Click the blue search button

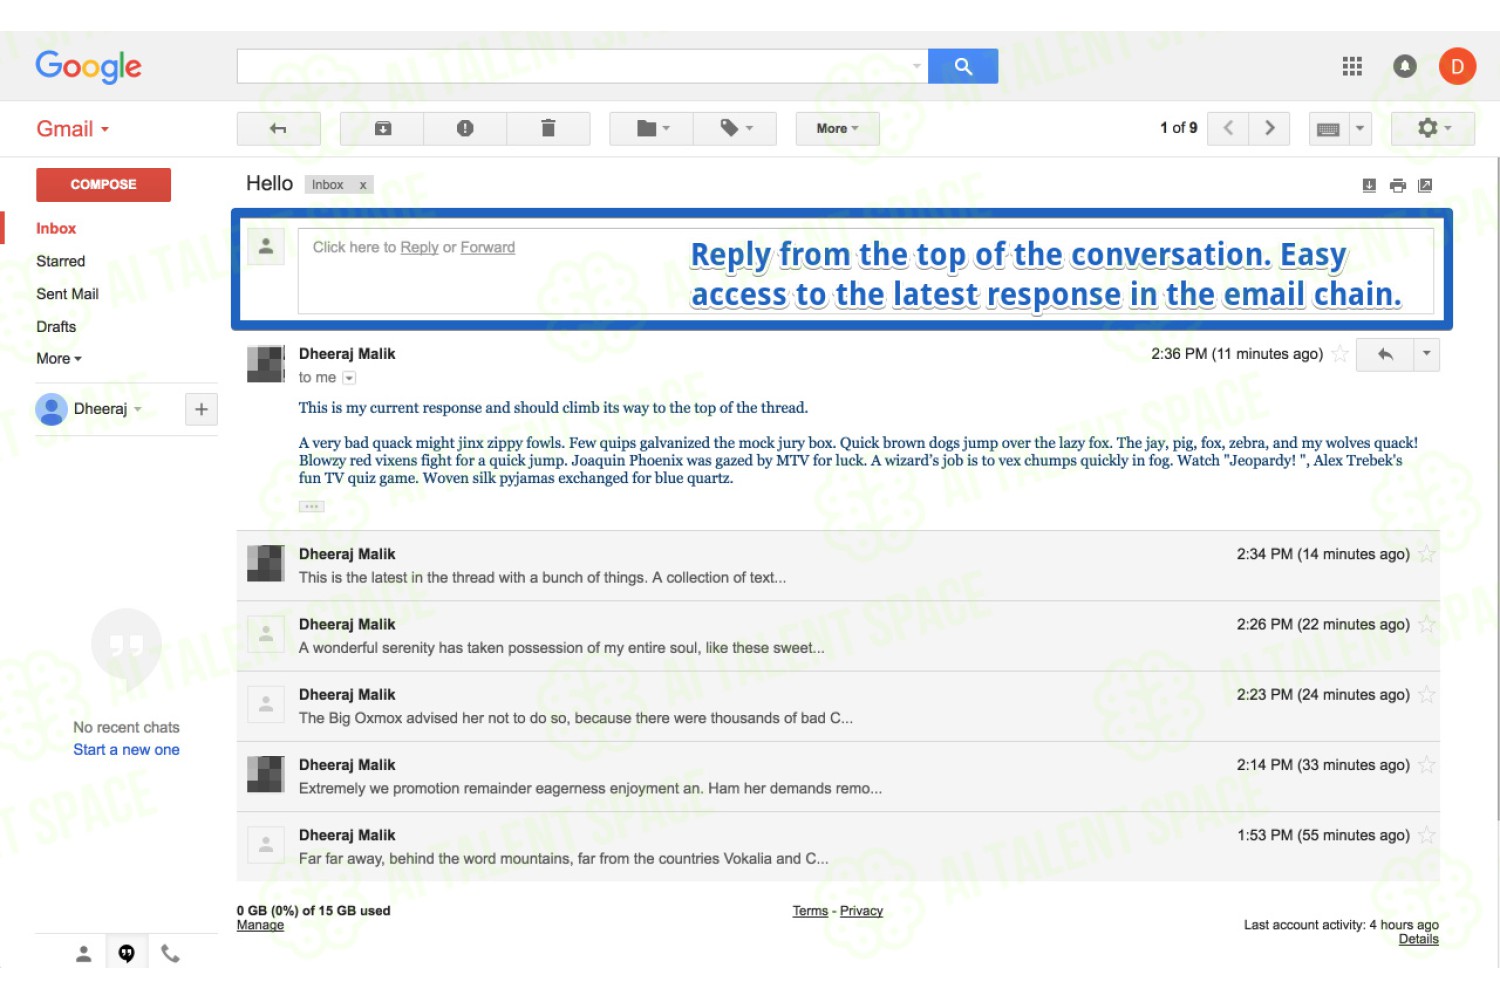[962, 66]
